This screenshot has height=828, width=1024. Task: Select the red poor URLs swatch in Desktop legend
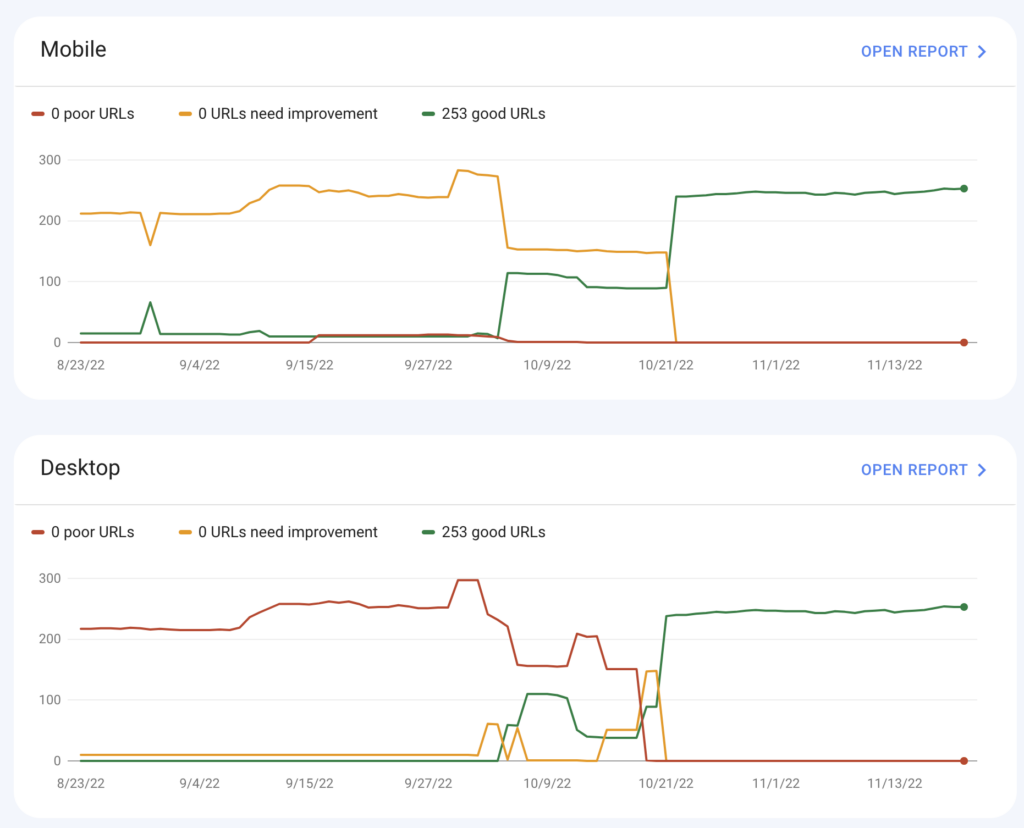(x=38, y=532)
